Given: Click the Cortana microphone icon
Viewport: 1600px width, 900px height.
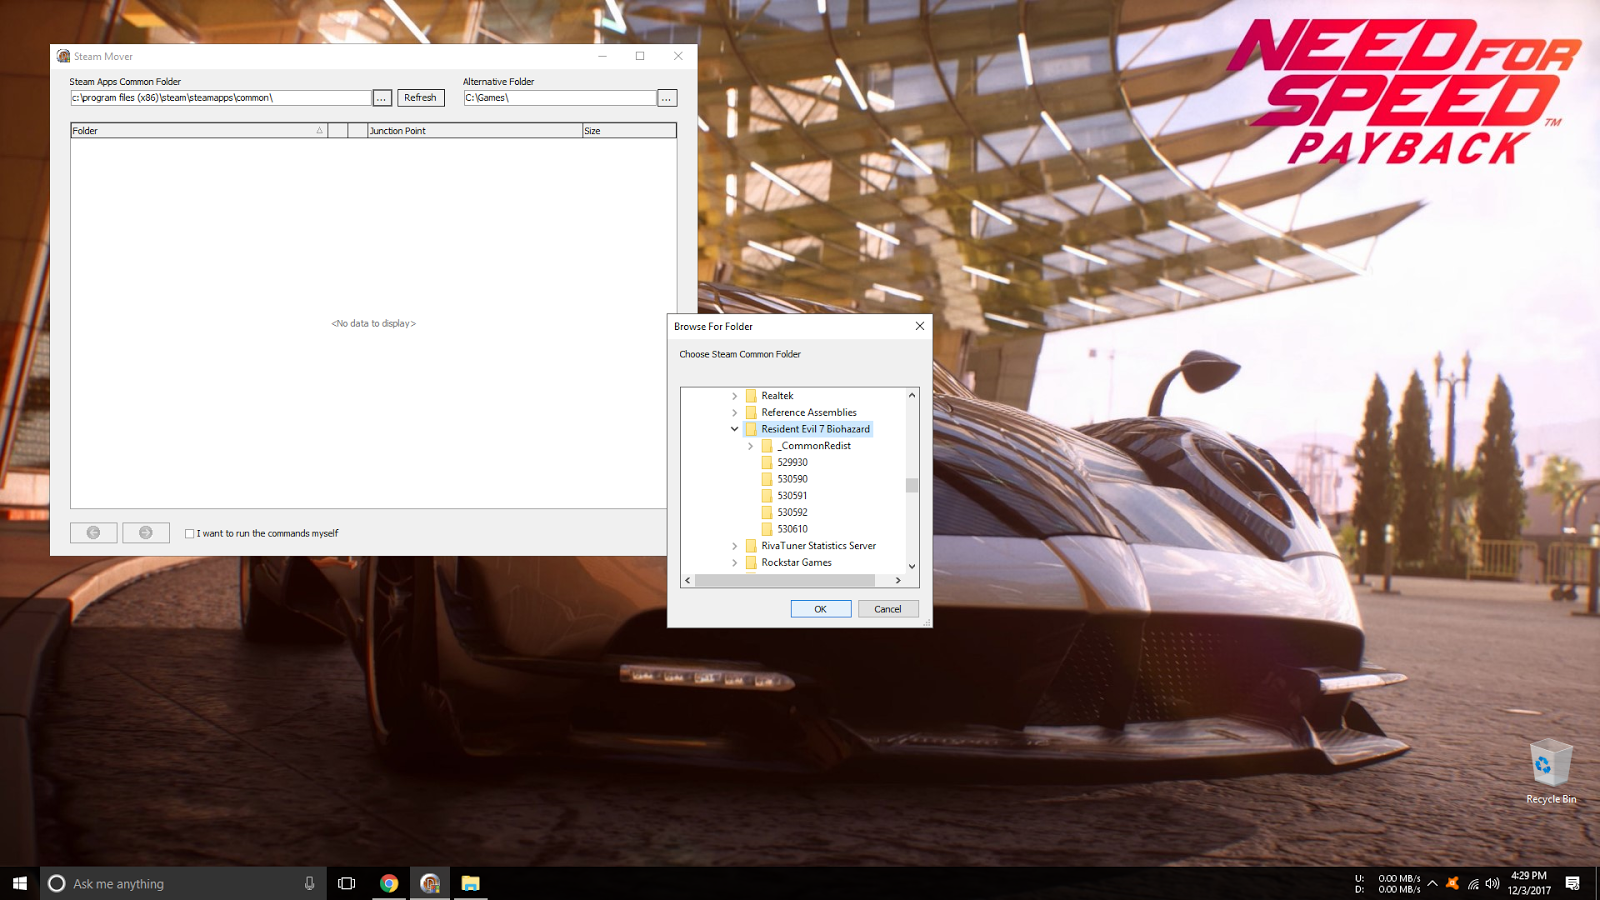Looking at the screenshot, I should [309, 883].
